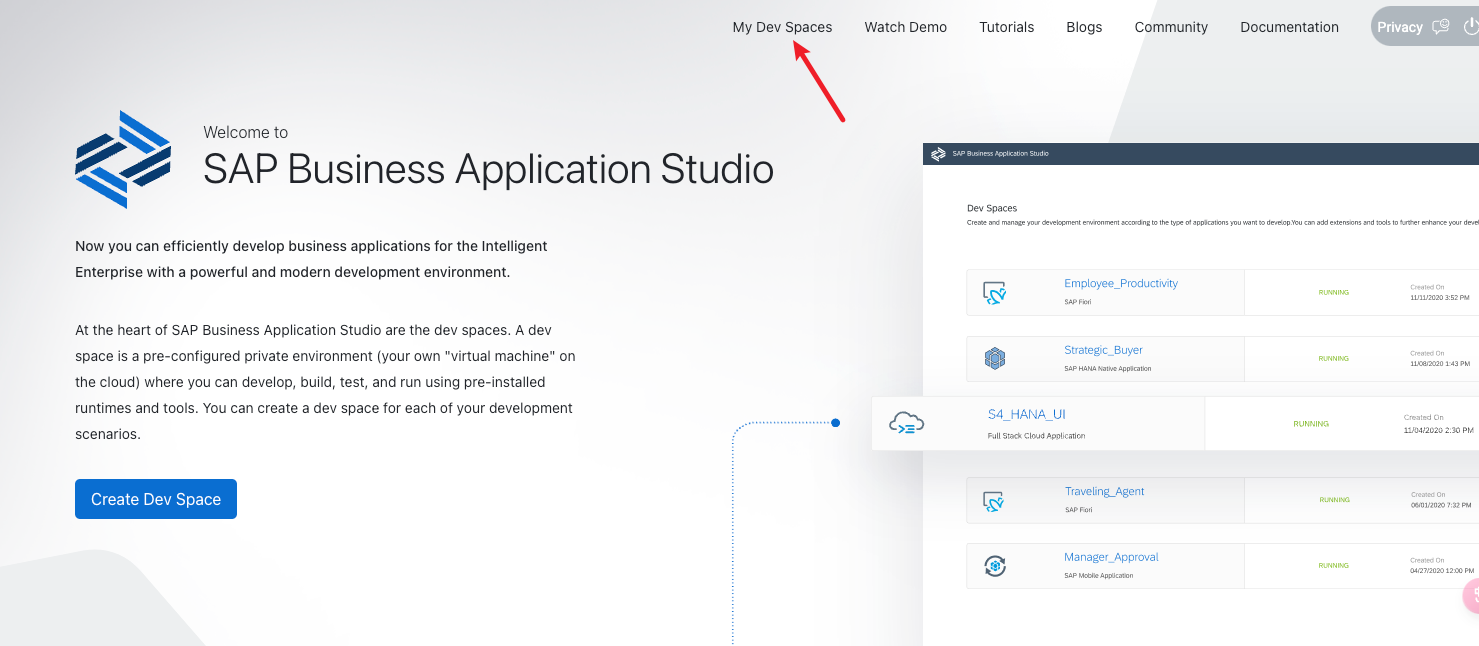Click the SAP Business Application Studio logo
Viewport: 1479px width, 646px height.
[123, 159]
